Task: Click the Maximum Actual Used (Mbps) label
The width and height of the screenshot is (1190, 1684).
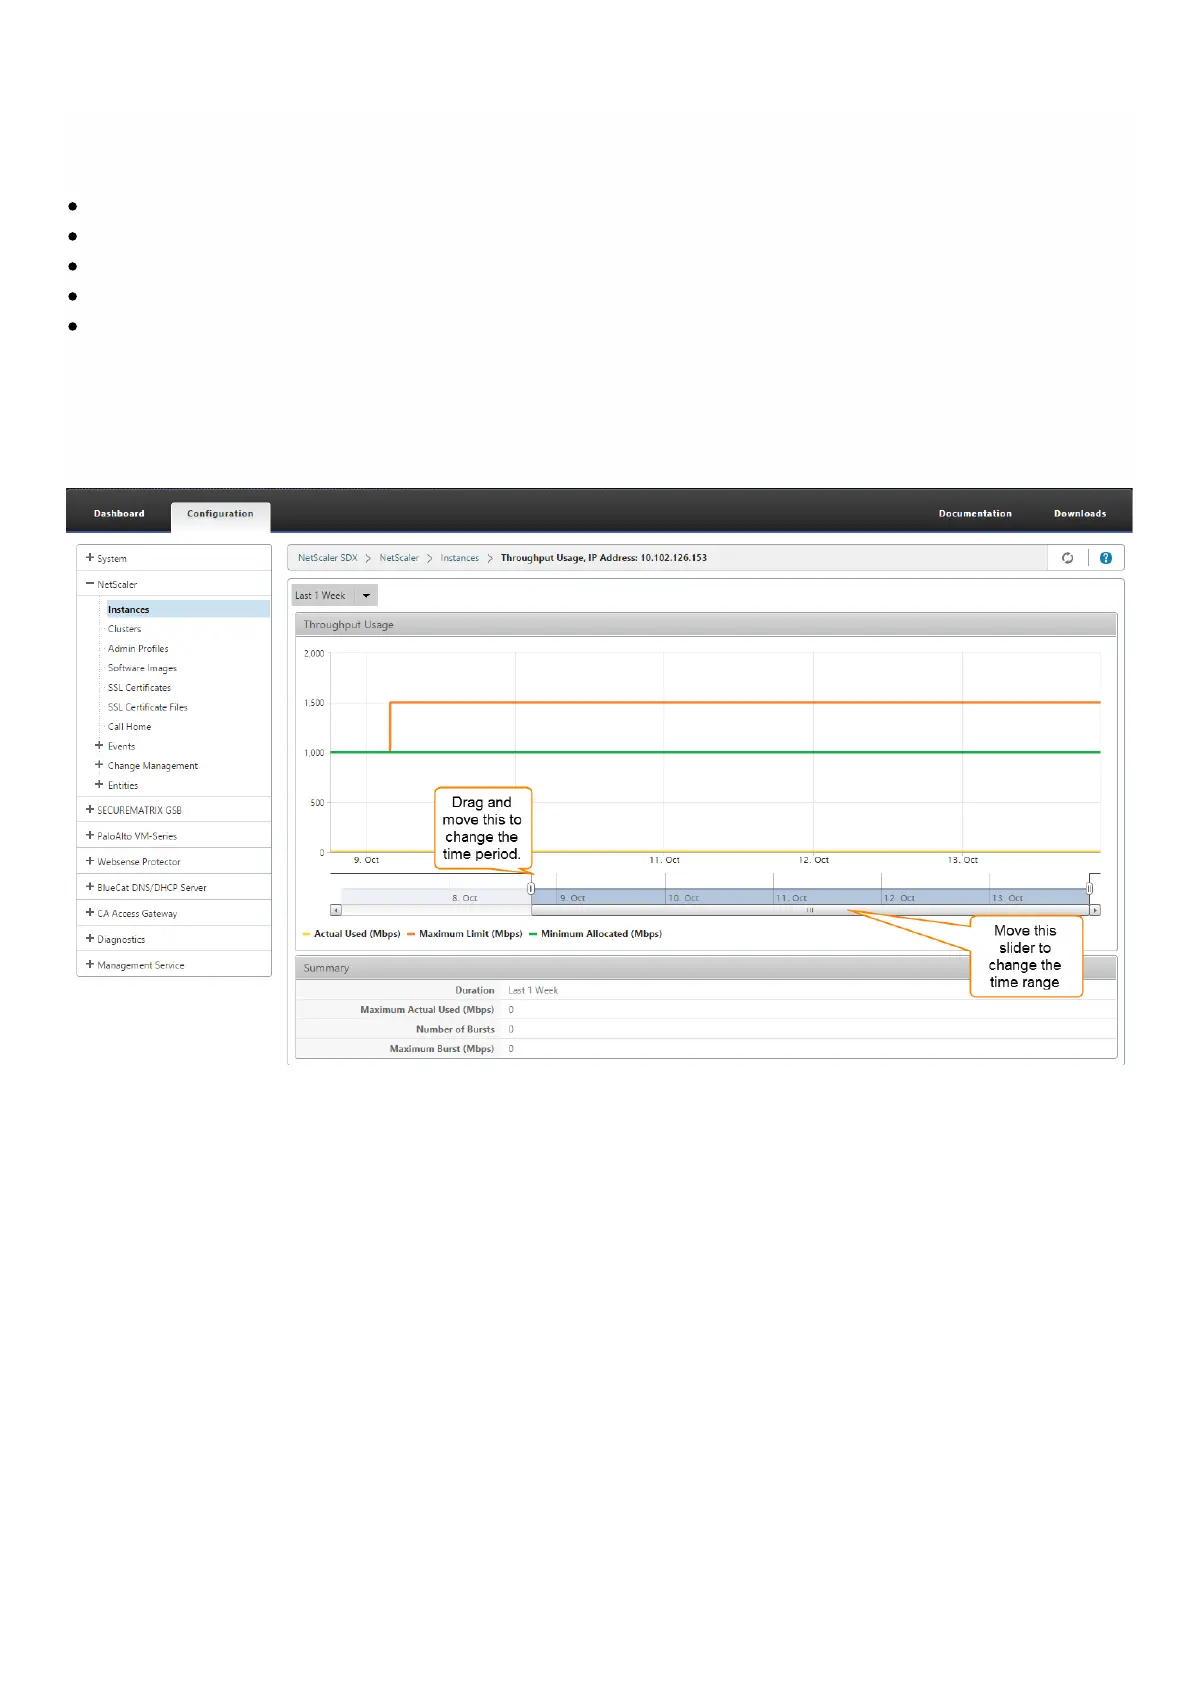Action: point(427,1010)
